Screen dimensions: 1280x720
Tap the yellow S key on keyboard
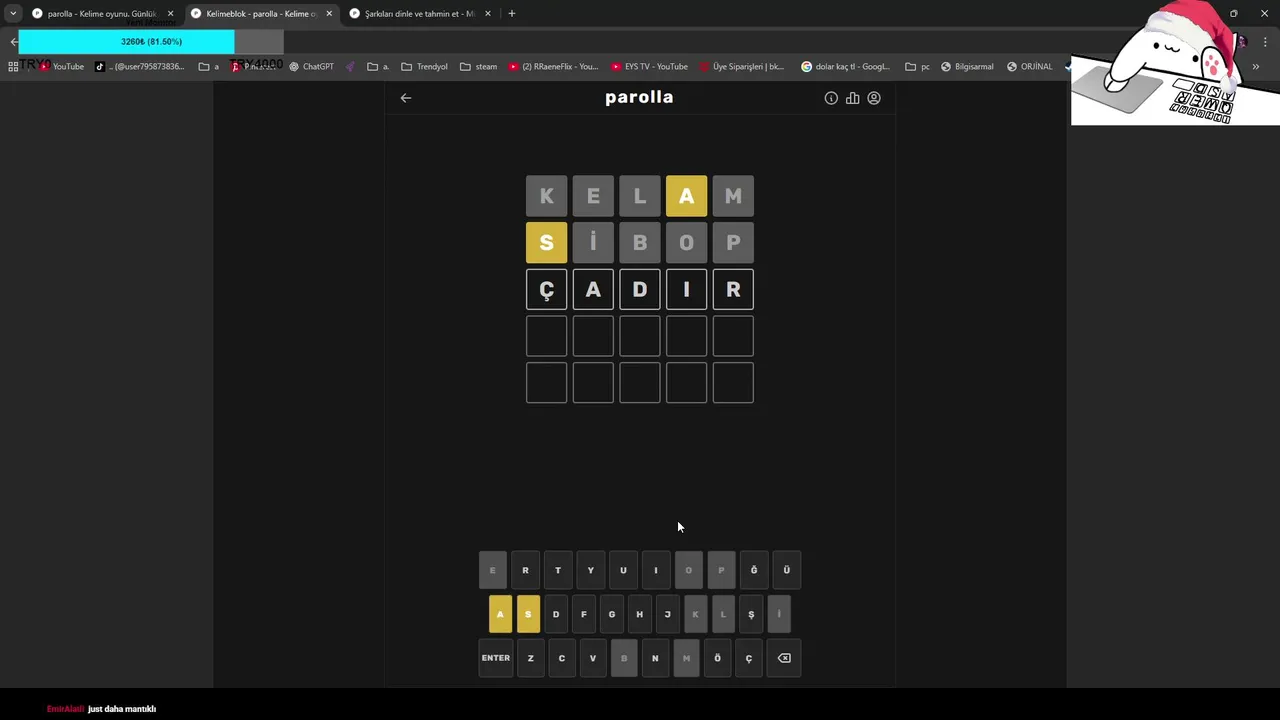click(528, 614)
